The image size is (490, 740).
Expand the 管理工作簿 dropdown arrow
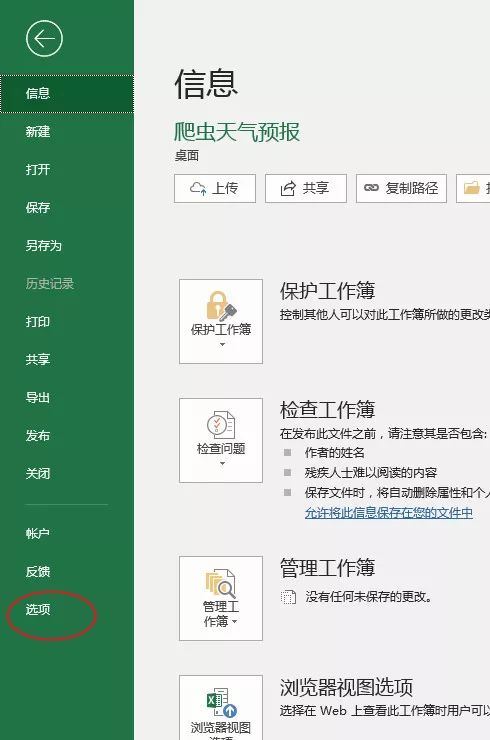(x=235, y=622)
